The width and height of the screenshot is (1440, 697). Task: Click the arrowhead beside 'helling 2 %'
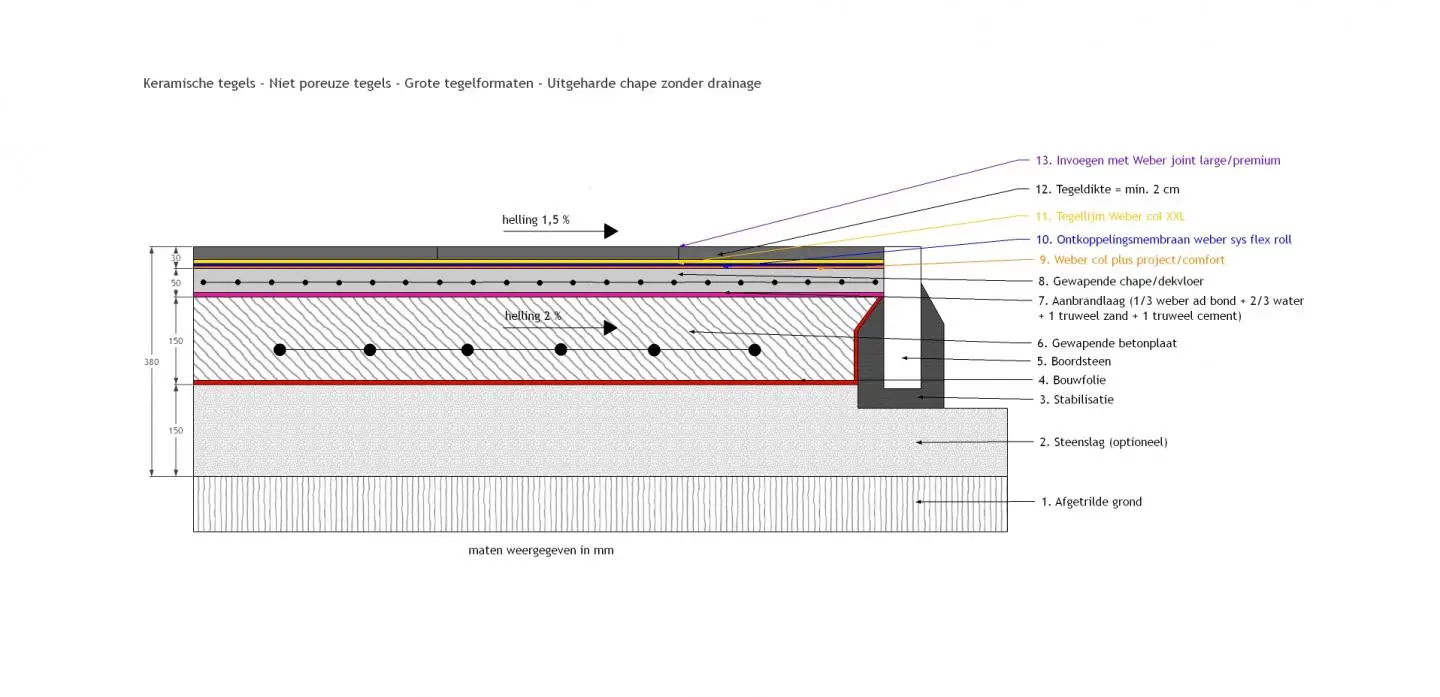point(610,328)
